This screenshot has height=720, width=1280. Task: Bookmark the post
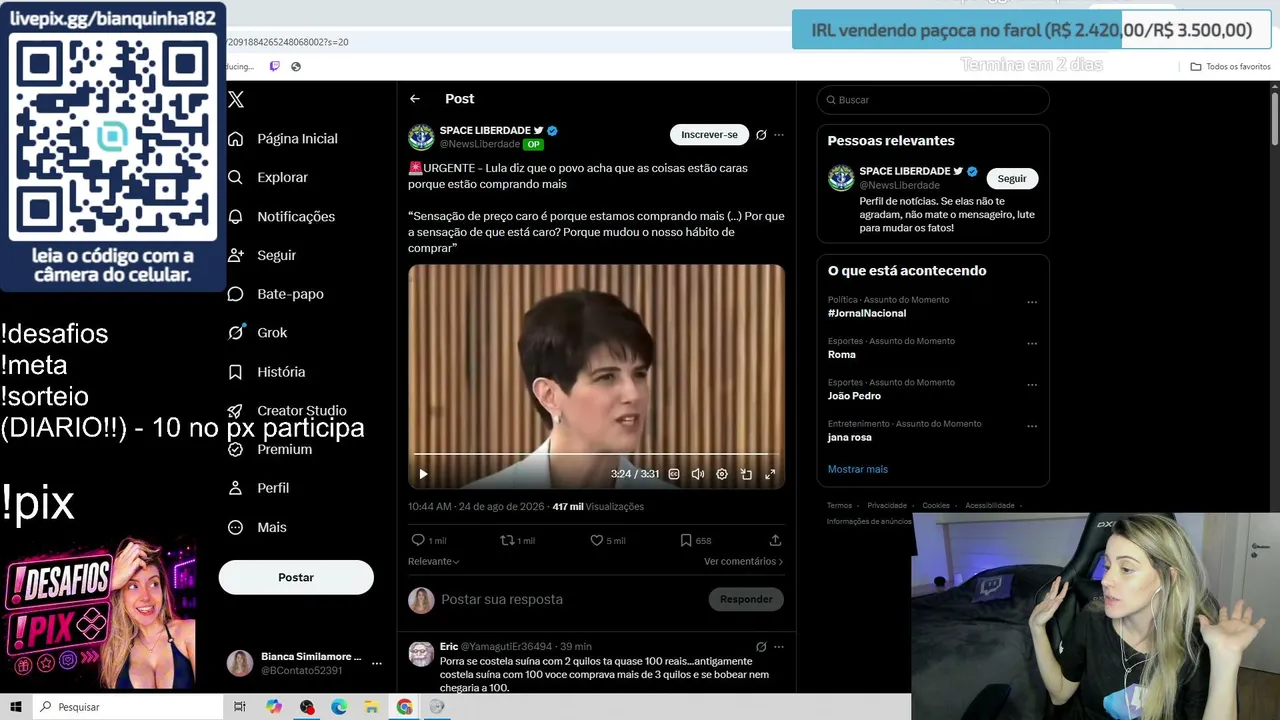coord(686,540)
